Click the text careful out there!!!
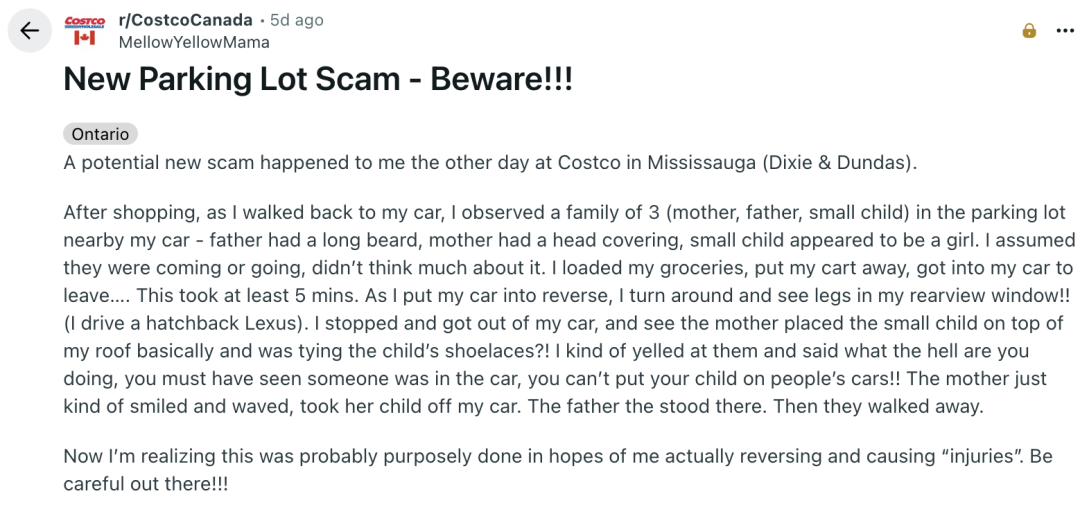Image resolution: width=1080 pixels, height=507 pixels. pyautogui.click(x=147, y=483)
